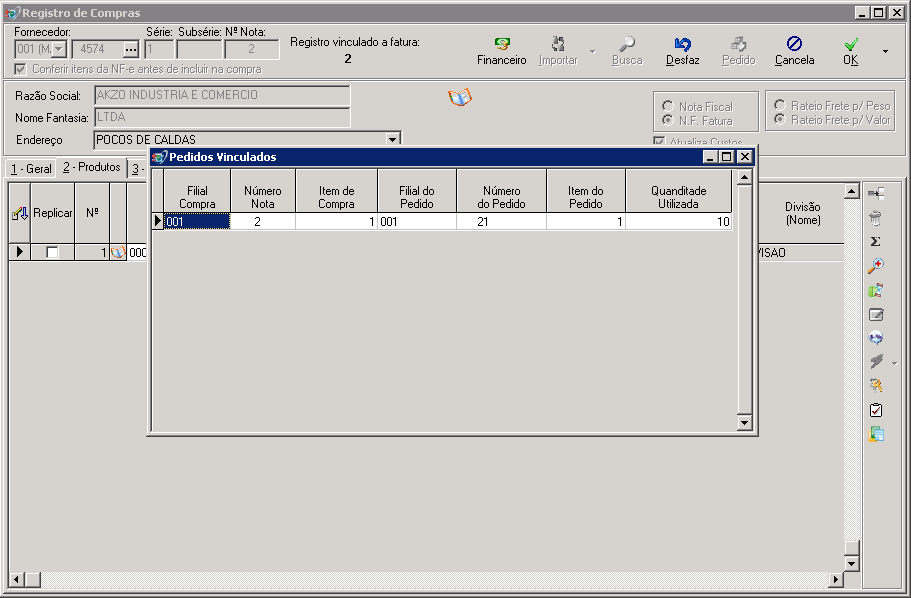The image size is (911, 598).
Task: Select Rateio Frete p/ Peso option
Action: pos(780,105)
